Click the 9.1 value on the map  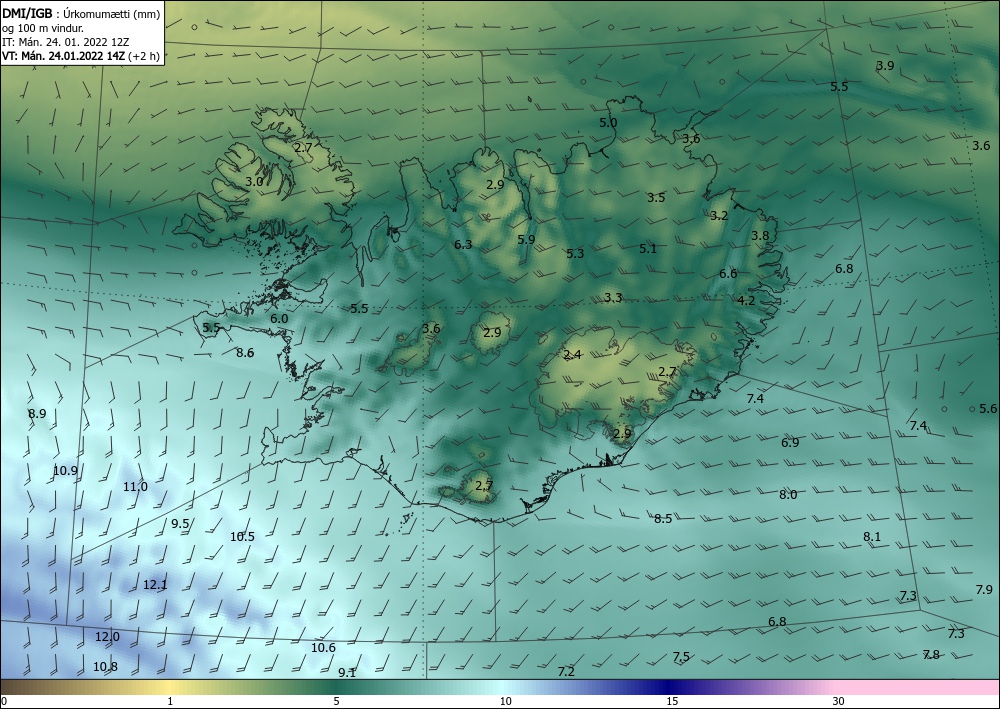pos(347,672)
